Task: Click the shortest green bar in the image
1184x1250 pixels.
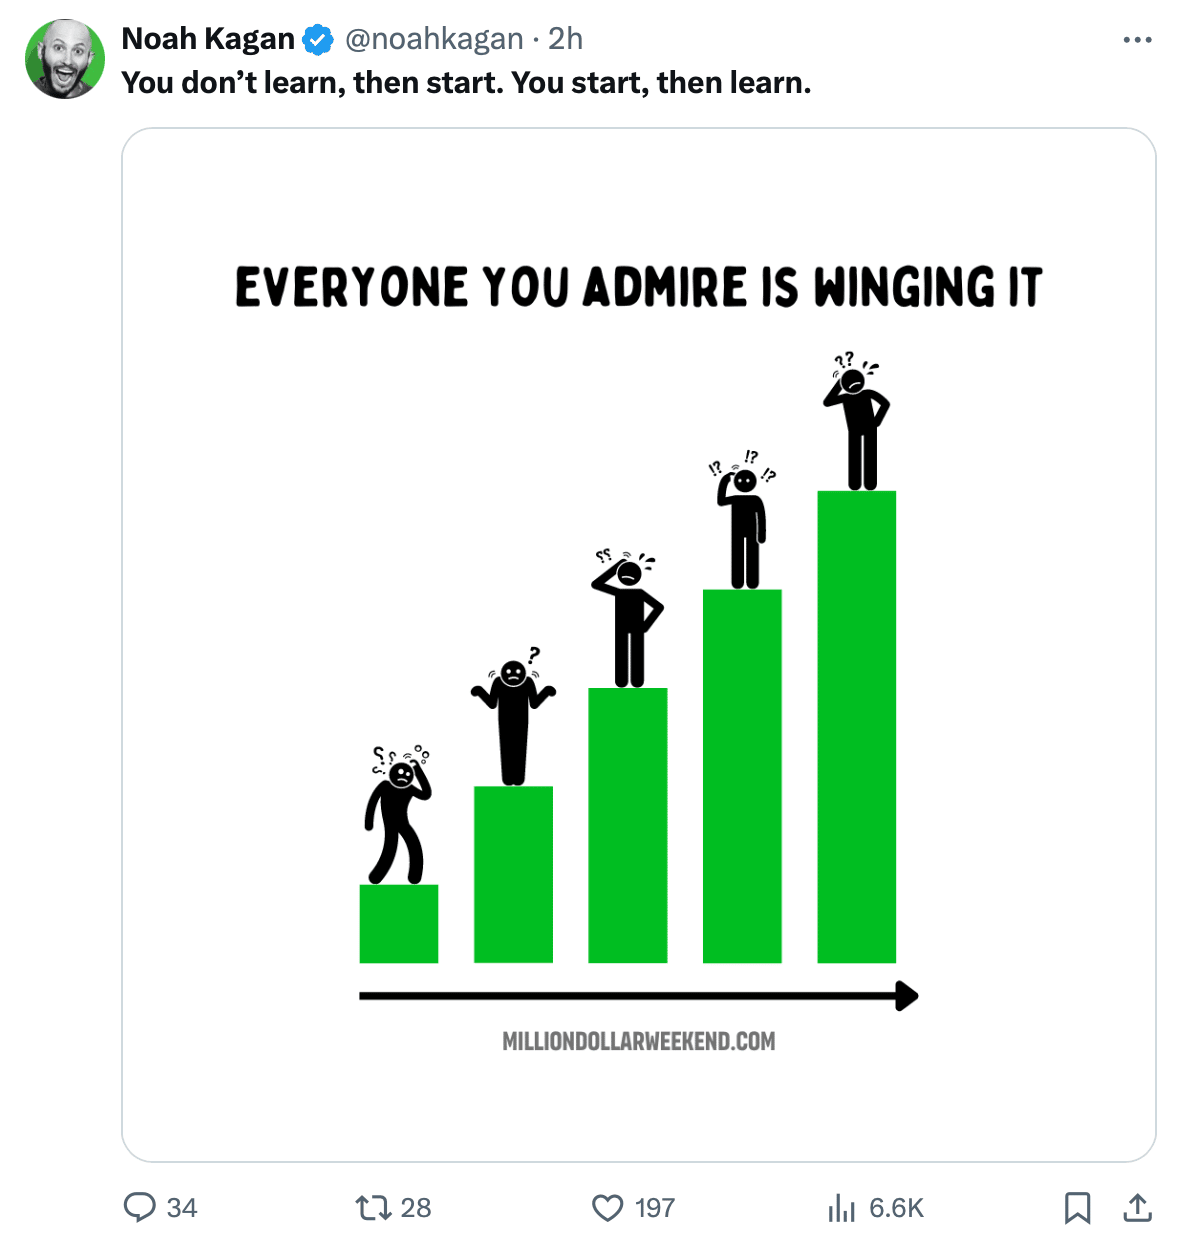Action: pyautogui.click(x=398, y=924)
